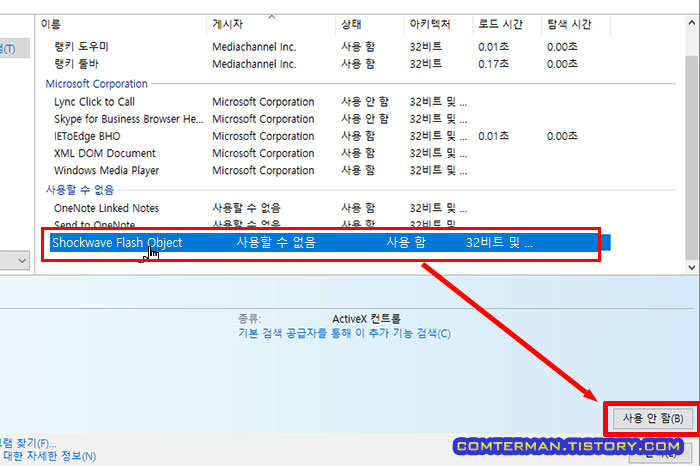700x466 pixels.
Task: Click the 상태 column header
Action: pos(370,24)
